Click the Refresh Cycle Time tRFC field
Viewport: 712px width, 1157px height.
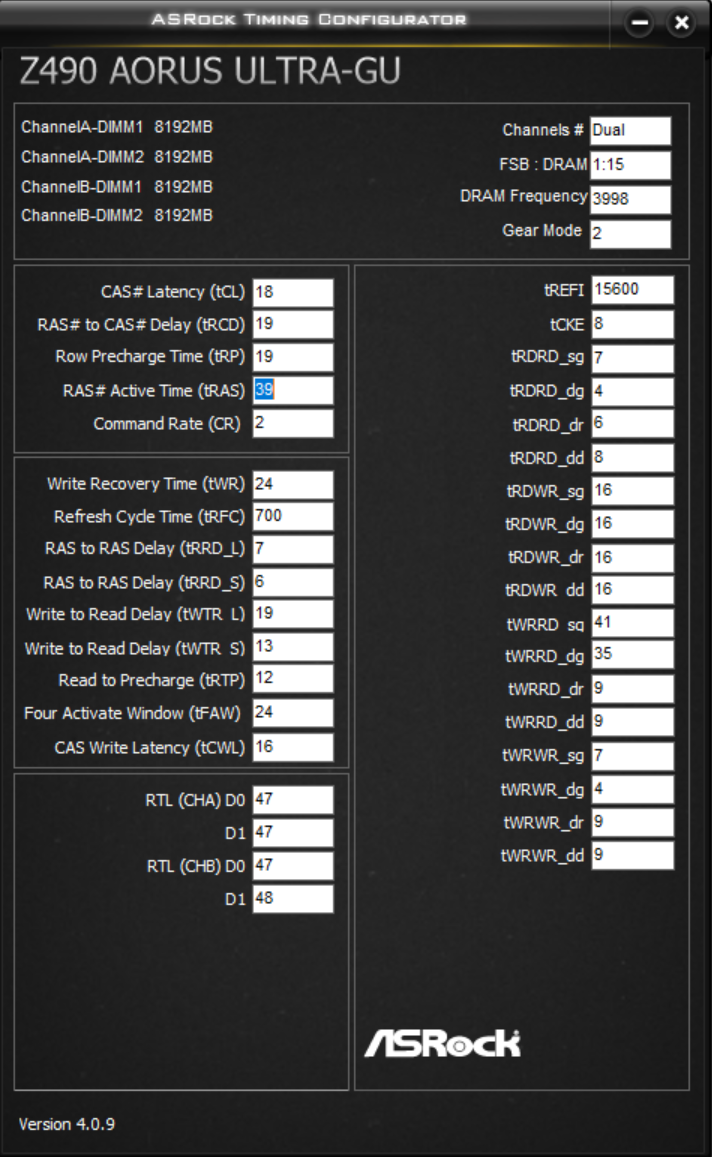click(x=293, y=517)
